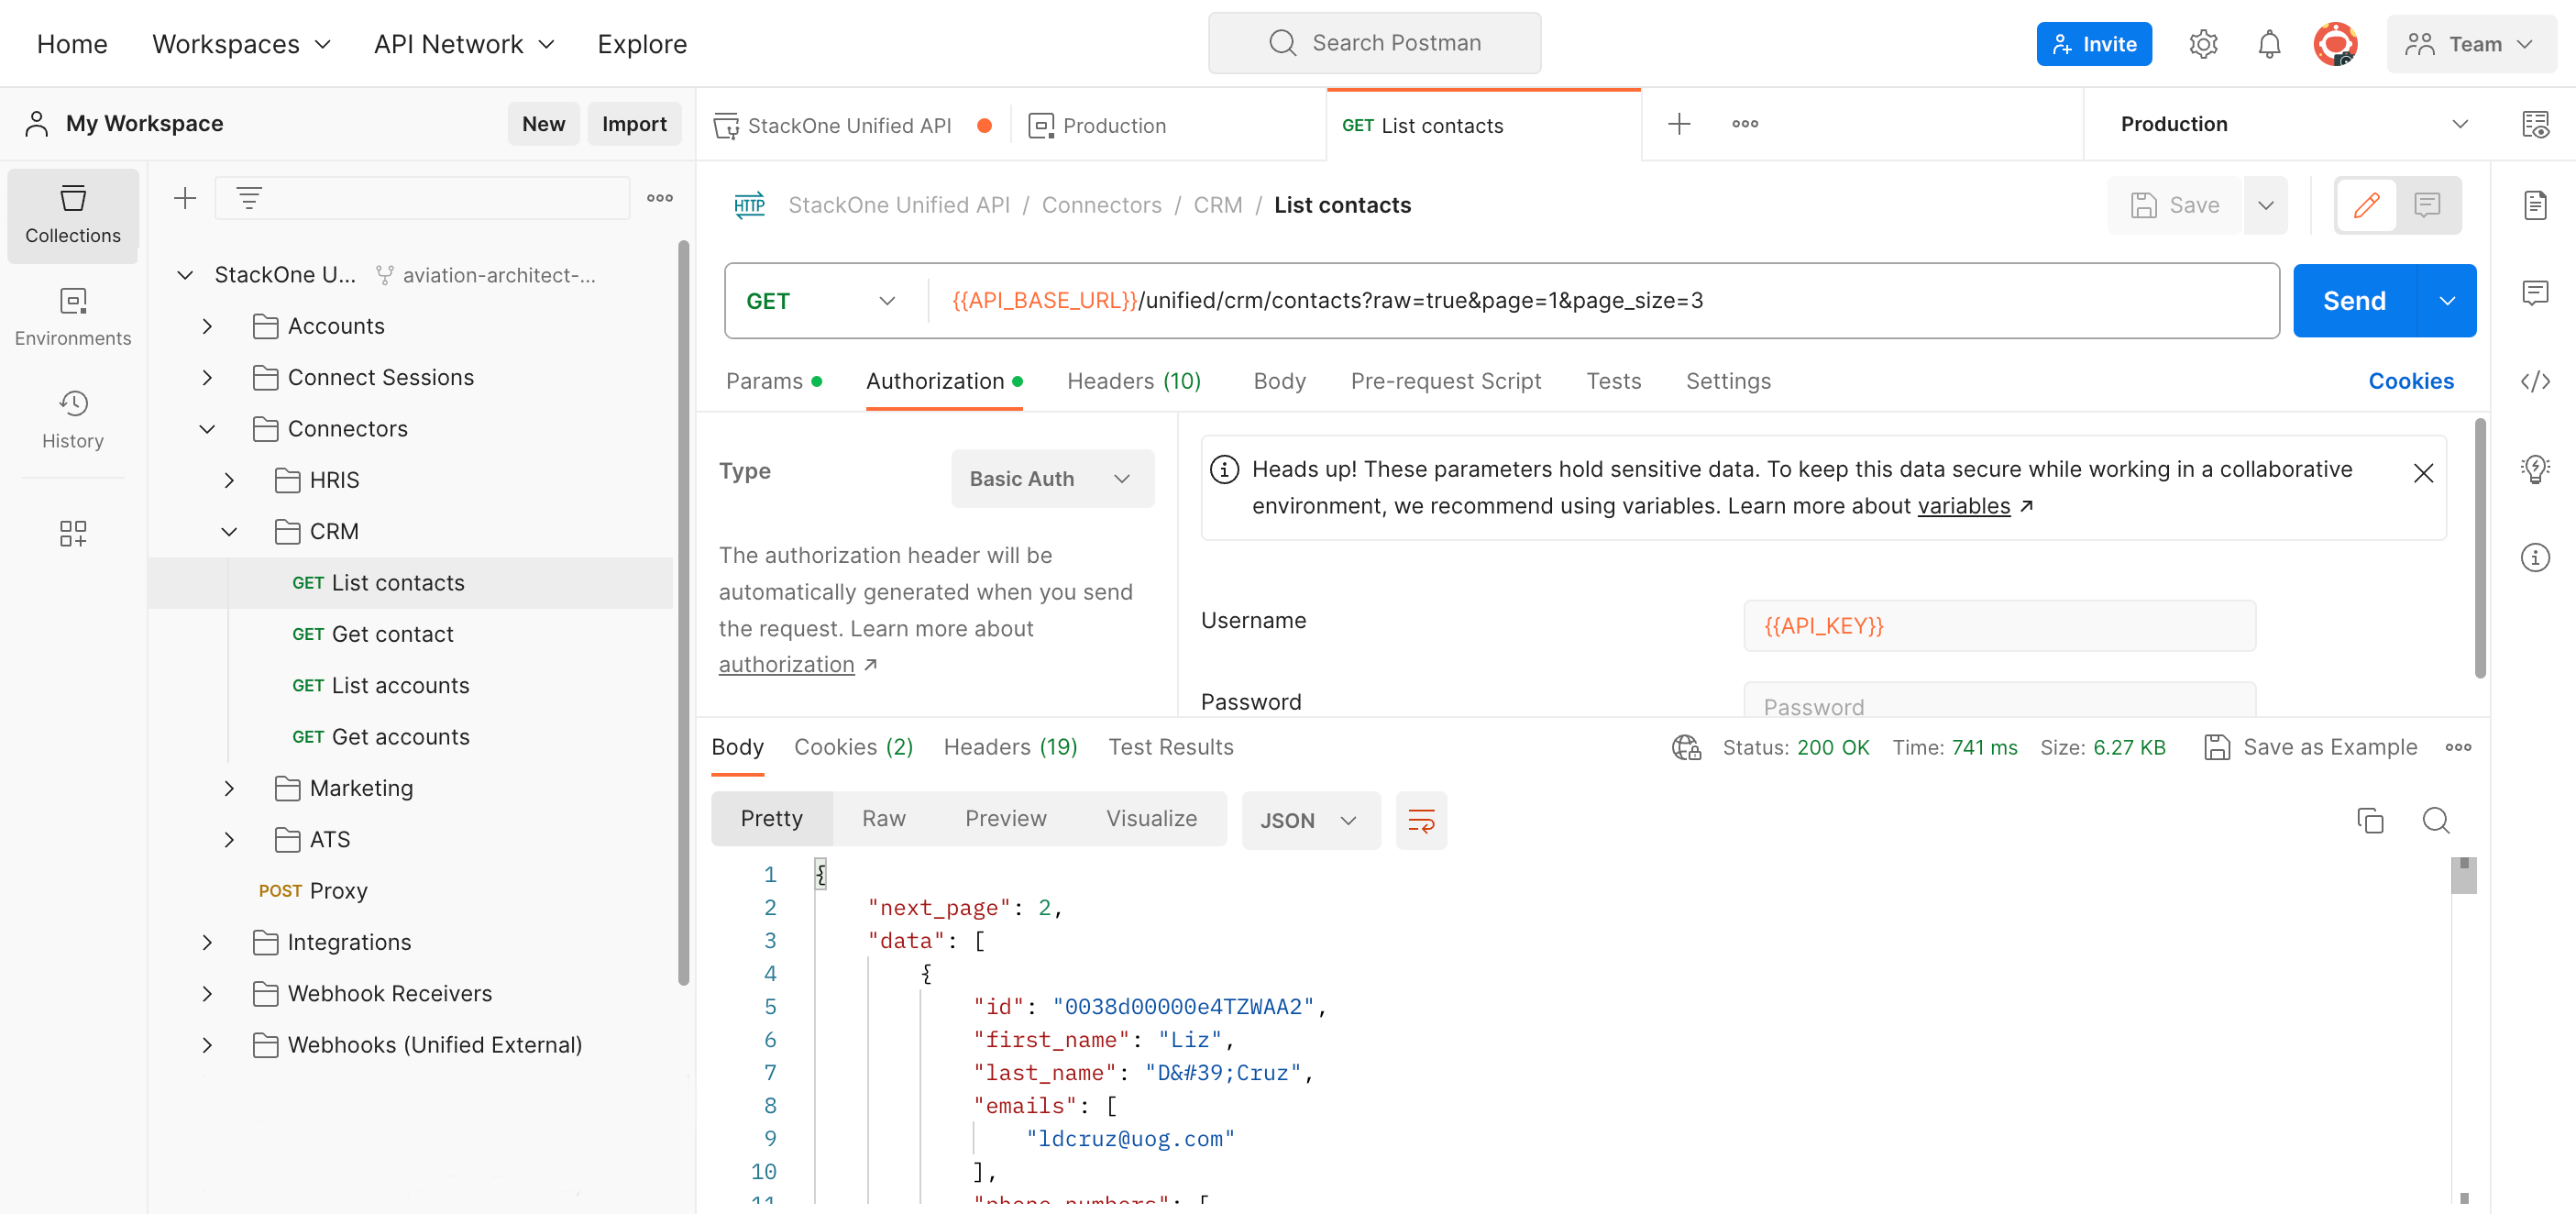Switch to the Headers (10) request tab
2576x1214 pixels.
(1133, 381)
